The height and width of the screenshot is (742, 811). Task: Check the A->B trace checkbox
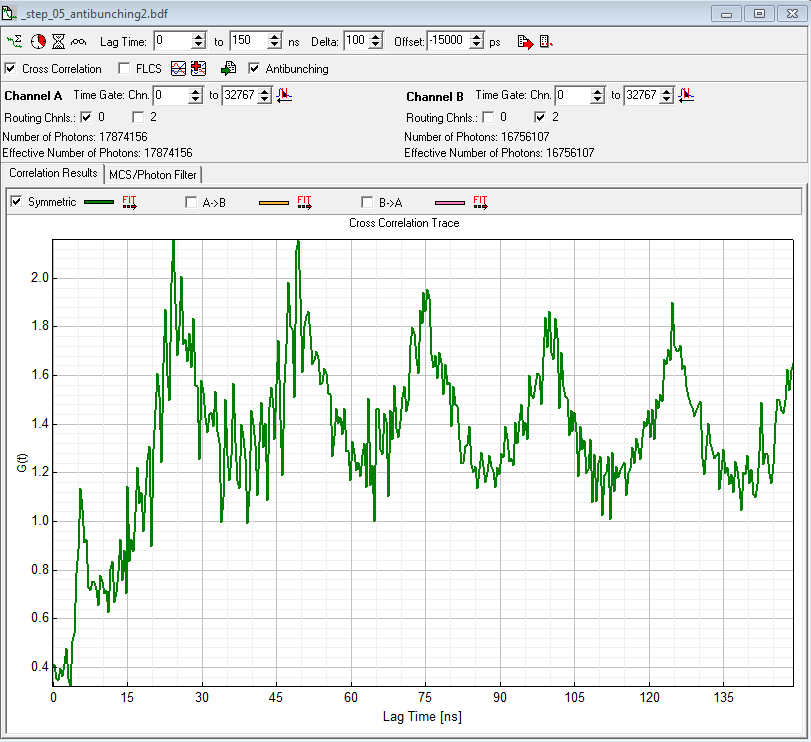[x=192, y=202]
